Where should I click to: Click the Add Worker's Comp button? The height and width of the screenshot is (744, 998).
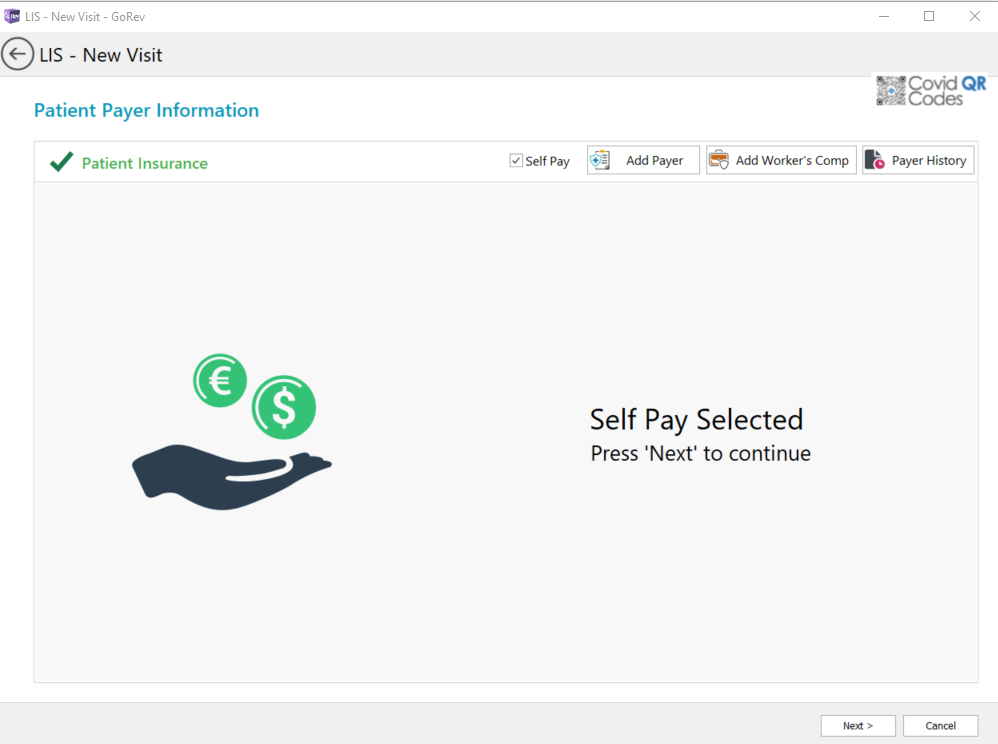click(781, 160)
